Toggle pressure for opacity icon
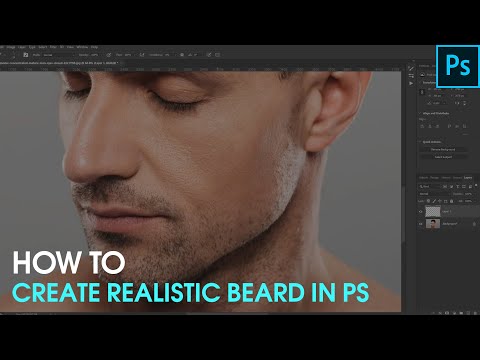This screenshot has width=480, height=360. tap(109, 55)
